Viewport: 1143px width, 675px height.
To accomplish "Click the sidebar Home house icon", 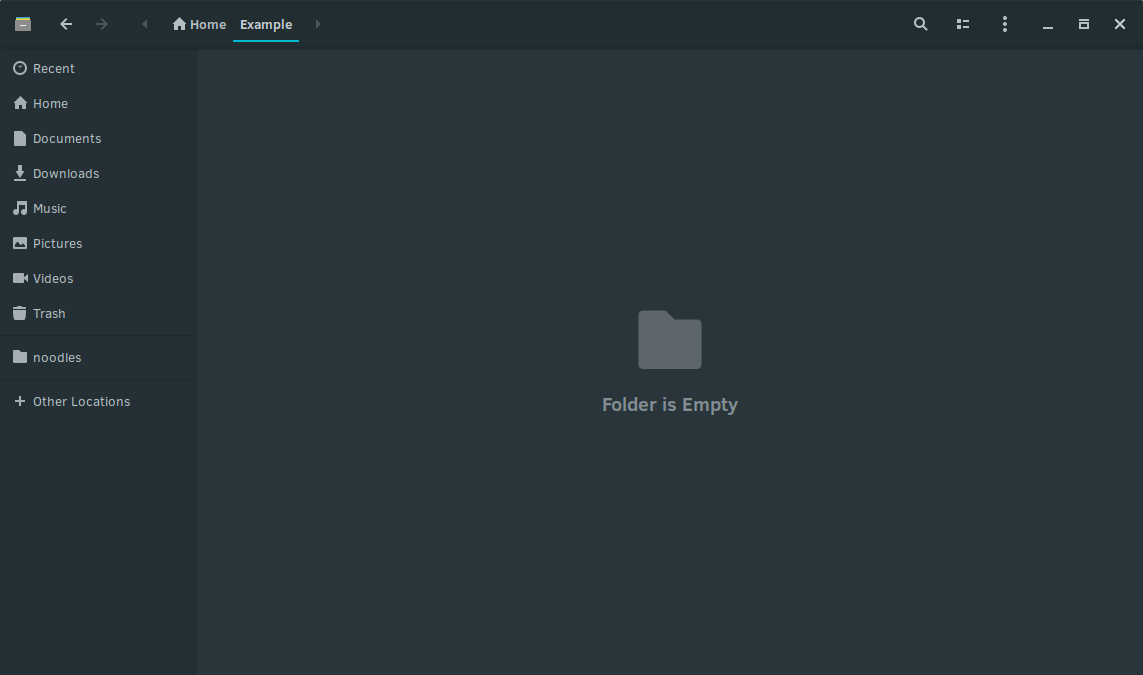I will pyautogui.click(x=20, y=103).
